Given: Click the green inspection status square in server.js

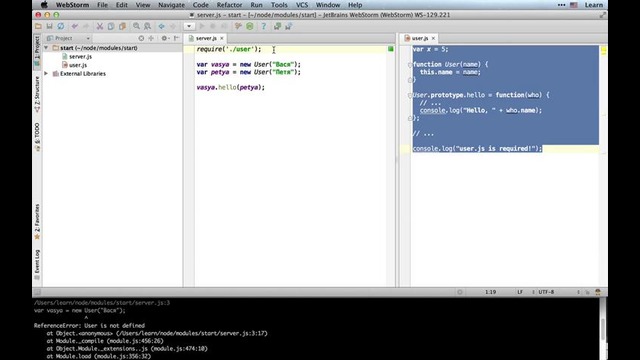Looking at the screenshot, I should point(391,49).
